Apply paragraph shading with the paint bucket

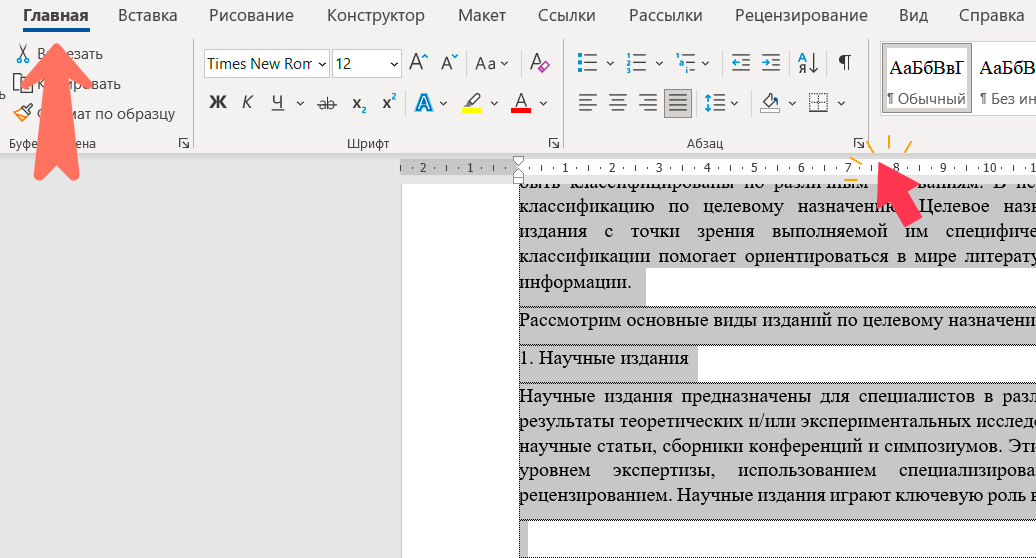[770, 102]
